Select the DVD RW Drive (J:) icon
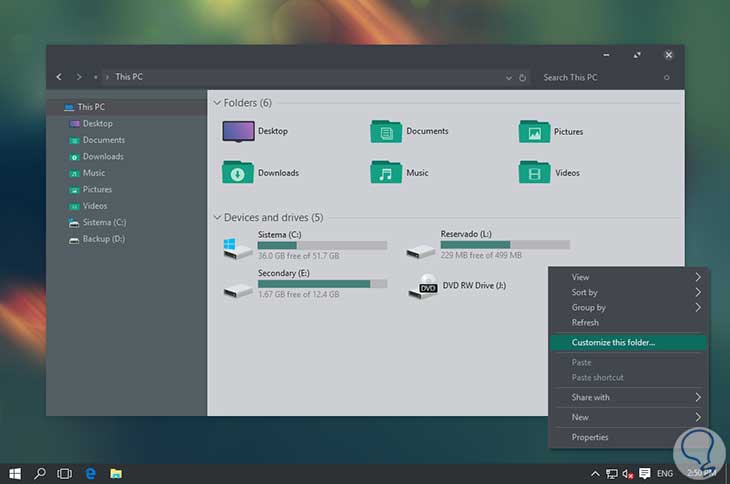Screen dimensions: 730x484 pos(423,287)
